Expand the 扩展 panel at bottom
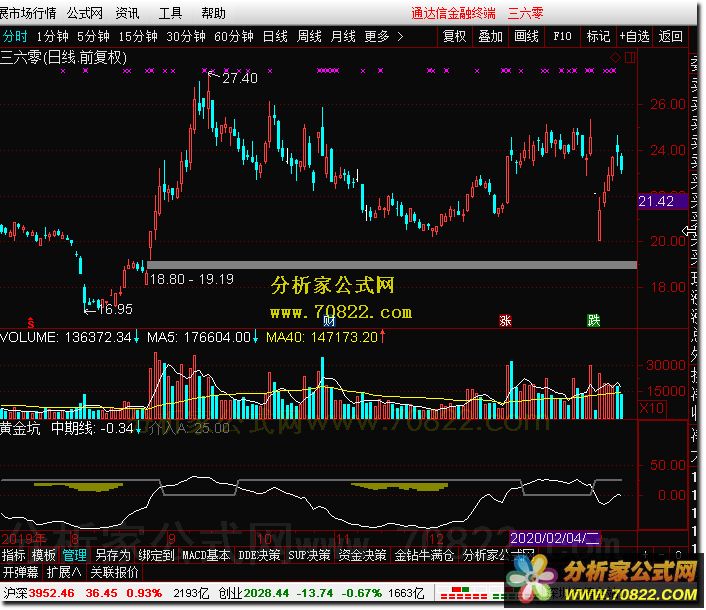 click(64, 573)
